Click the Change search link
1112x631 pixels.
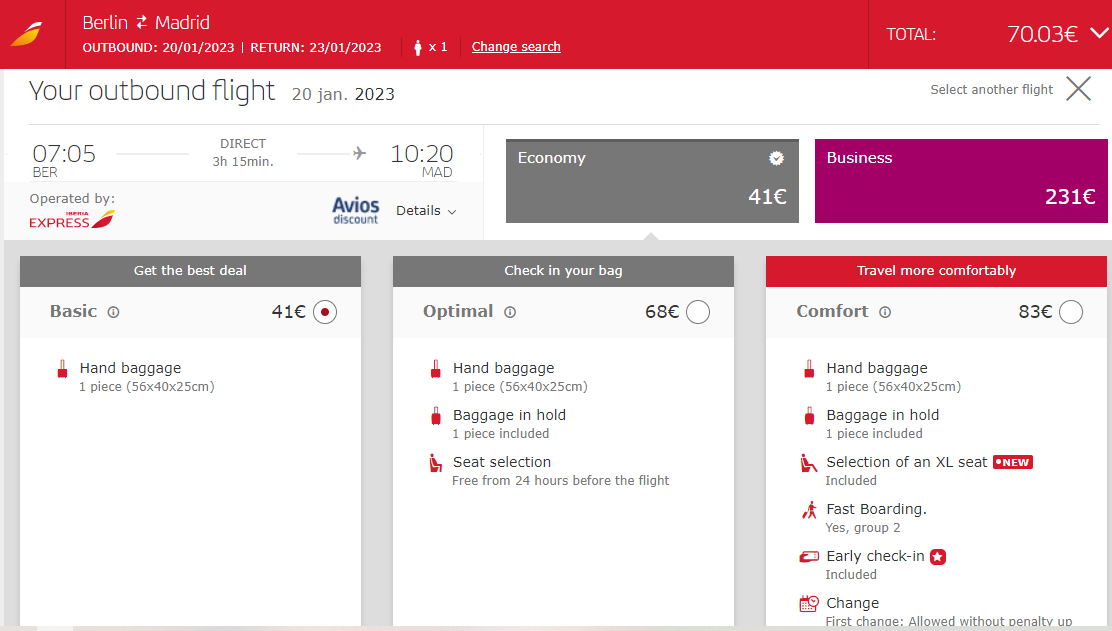click(516, 47)
